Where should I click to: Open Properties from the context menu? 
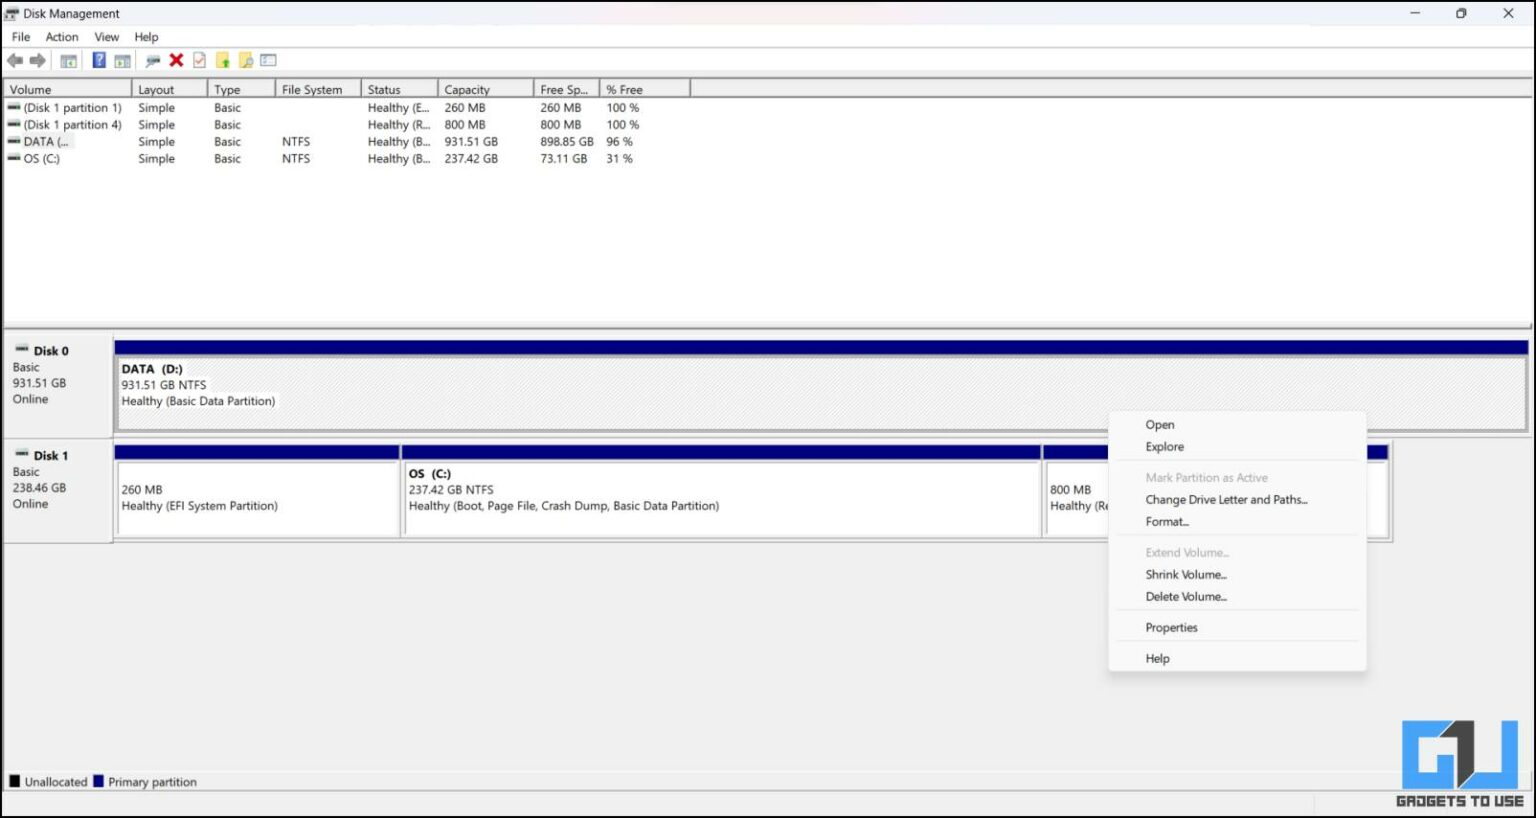click(1171, 627)
